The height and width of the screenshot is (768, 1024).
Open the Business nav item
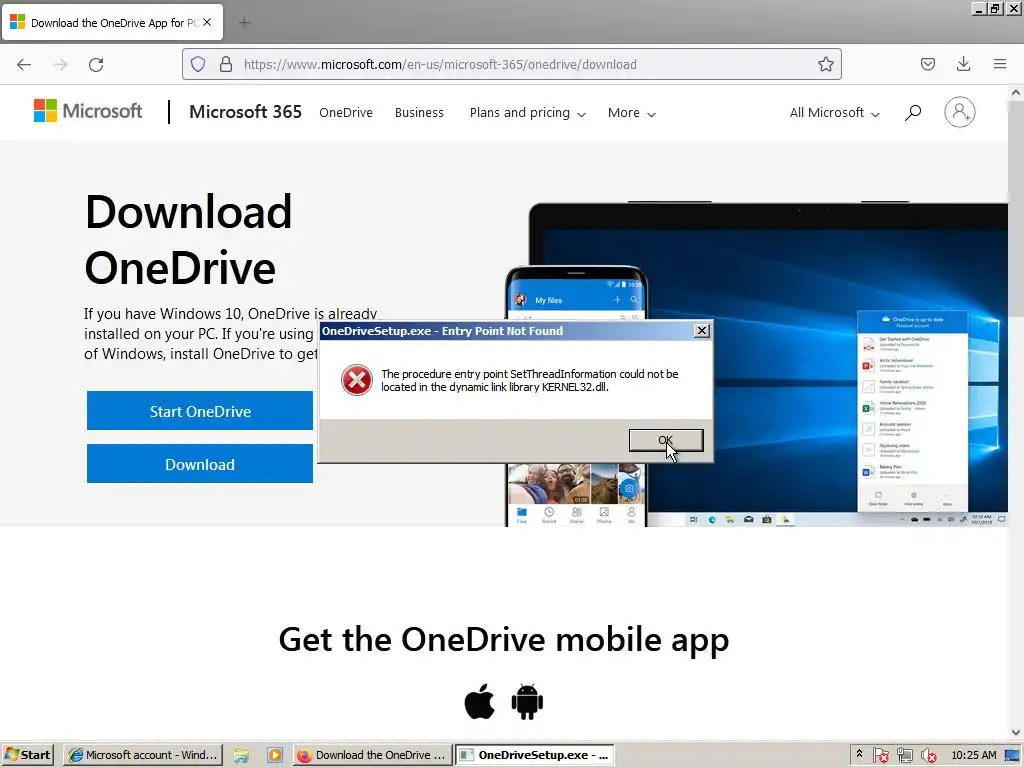tap(419, 113)
